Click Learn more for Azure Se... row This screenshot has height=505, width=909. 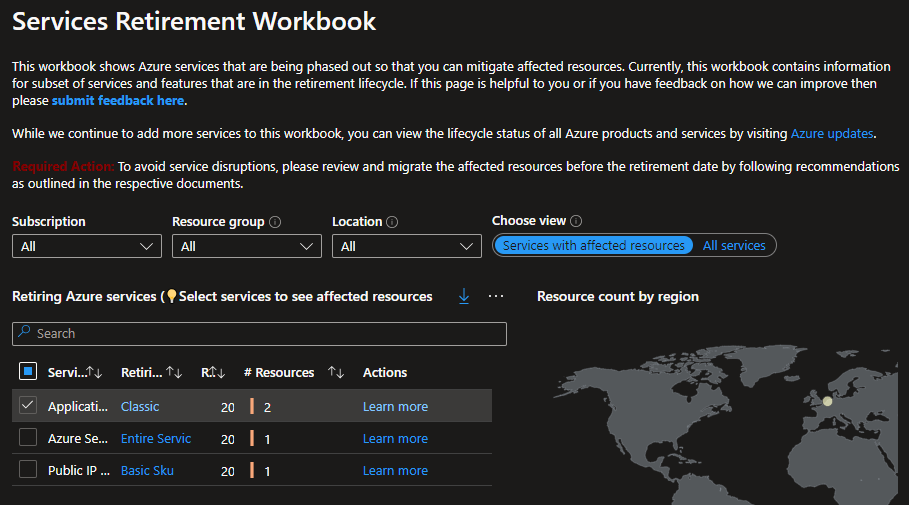[395, 438]
